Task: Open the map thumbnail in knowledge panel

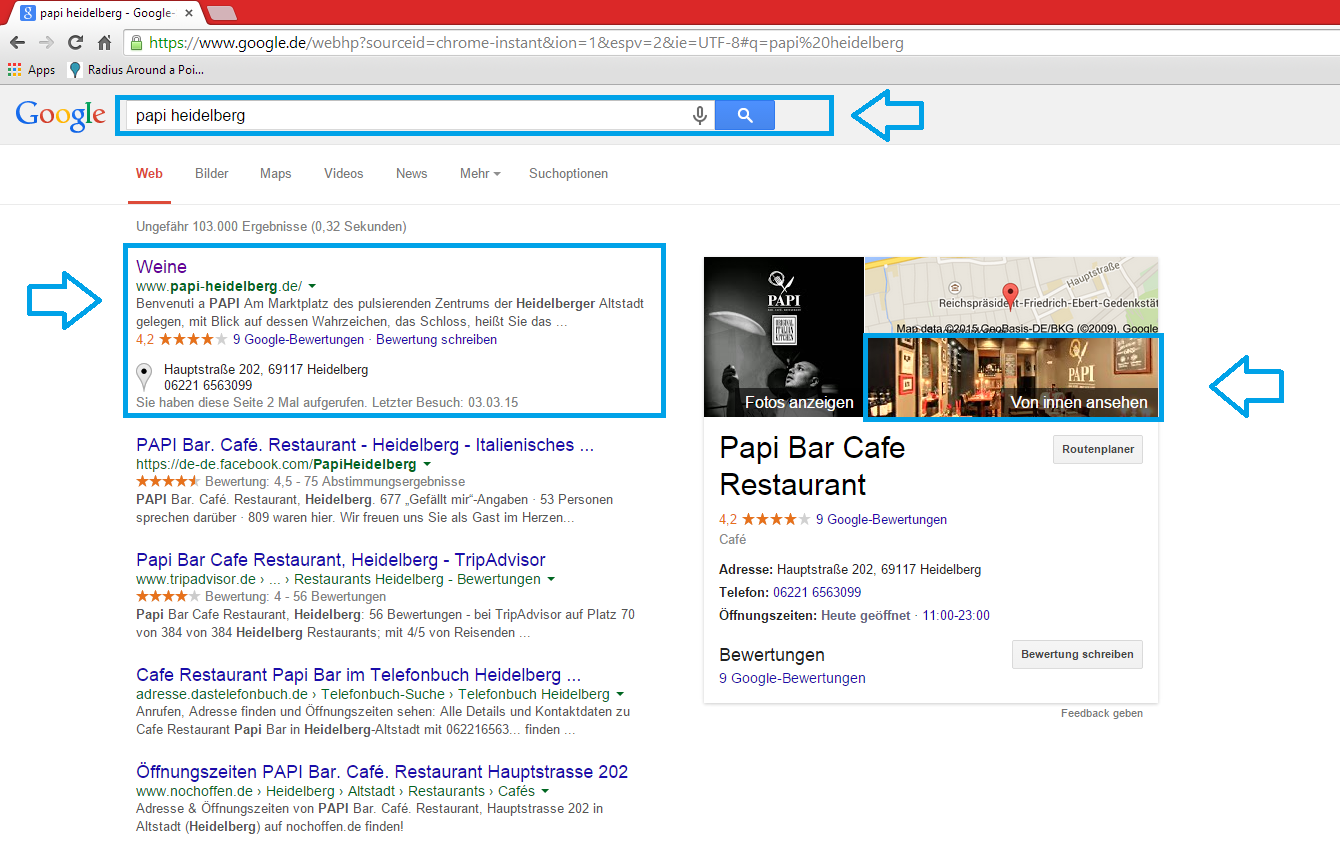Action: 1011,296
